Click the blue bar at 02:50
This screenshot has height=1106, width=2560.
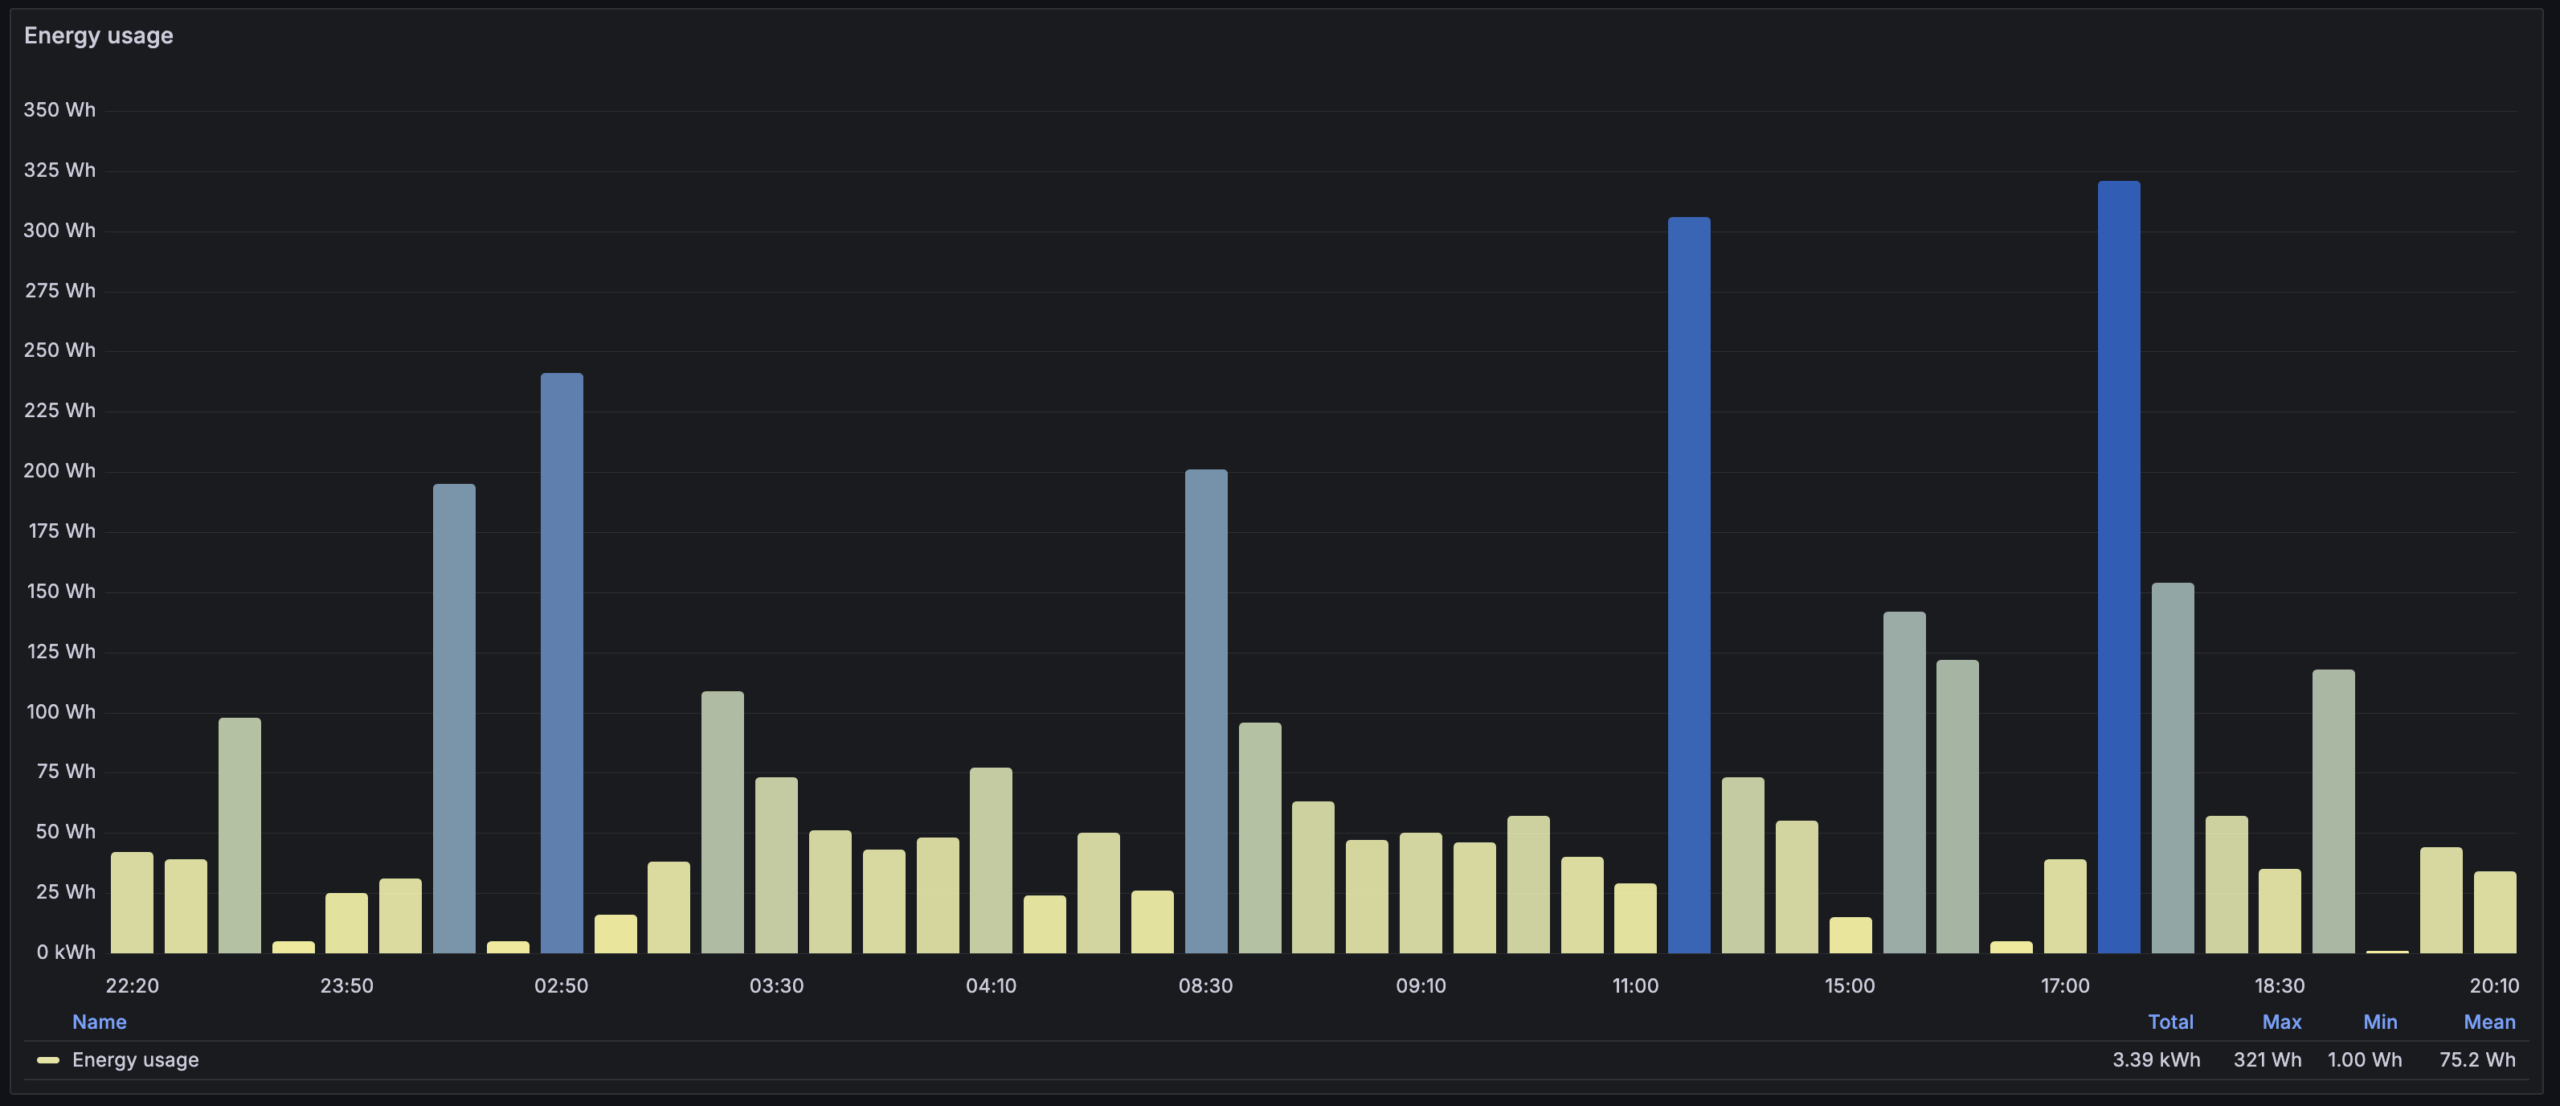[x=561, y=662]
